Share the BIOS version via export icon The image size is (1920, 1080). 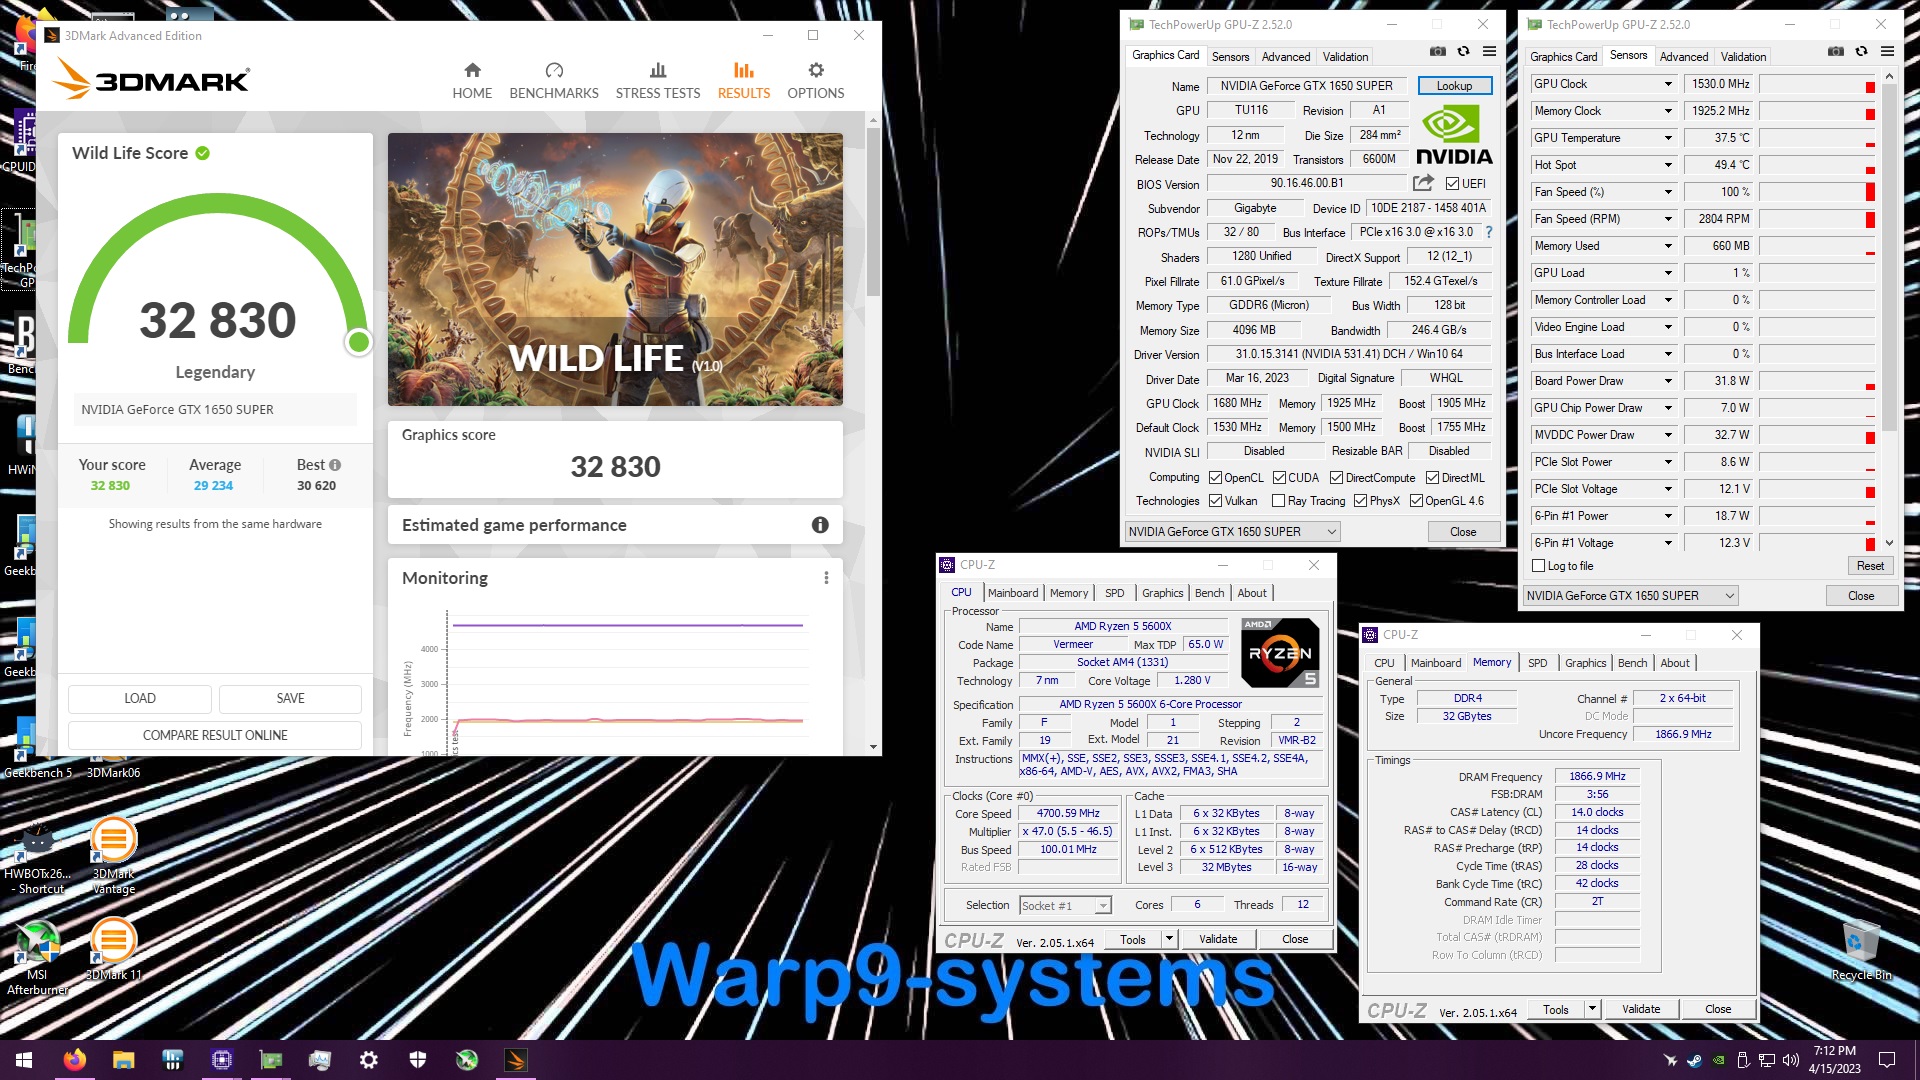[1422, 183]
